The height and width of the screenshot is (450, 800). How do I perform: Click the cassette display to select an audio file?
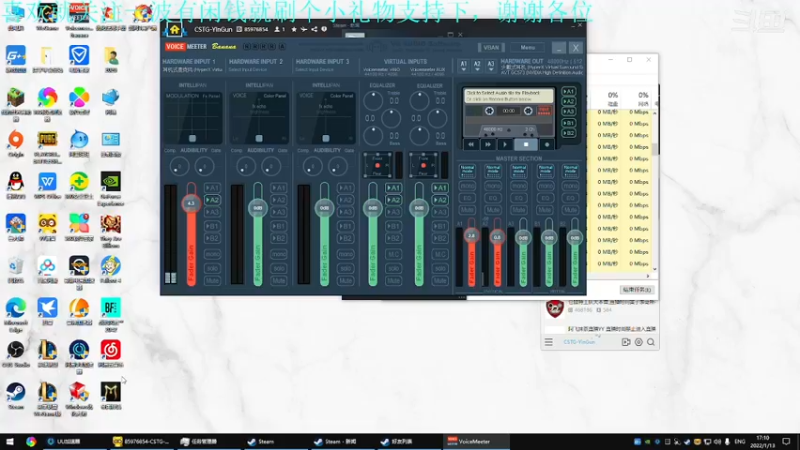[x=509, y=95]
